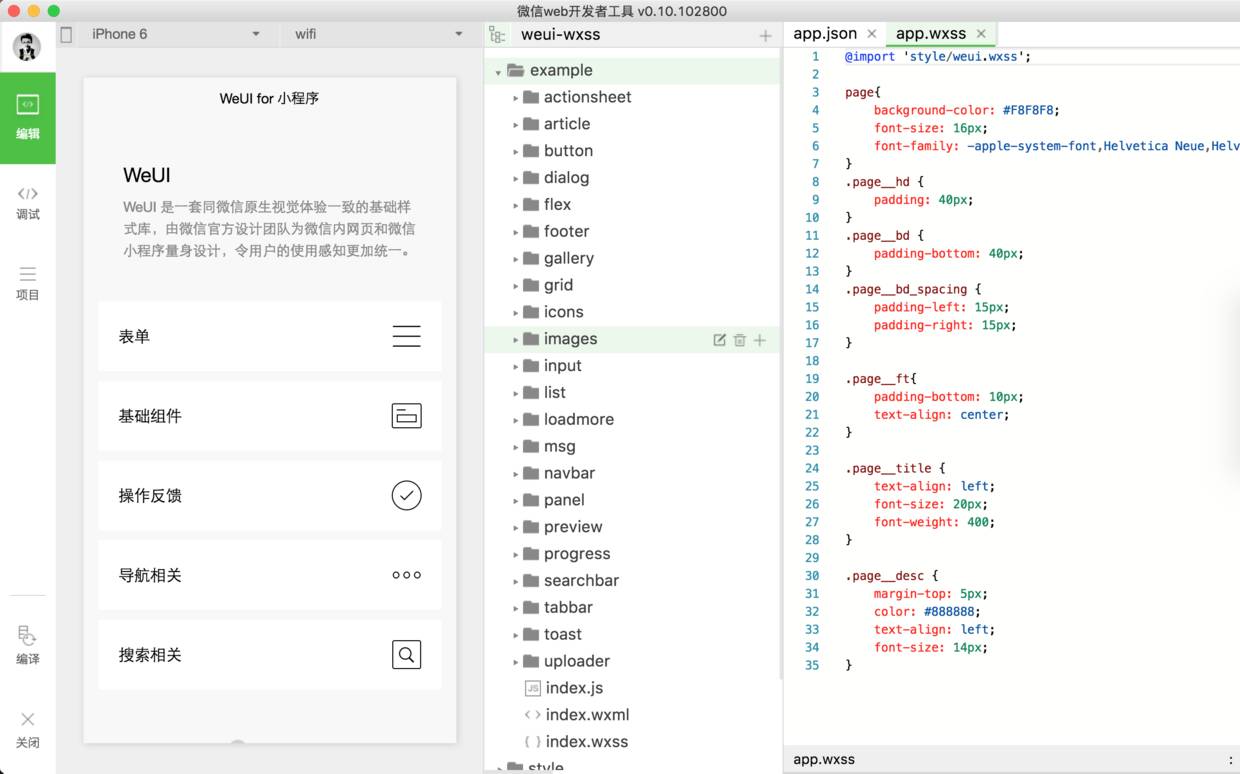Open the iPhone 6 device dropdown
1240x774 pixels.
(176, 34)
